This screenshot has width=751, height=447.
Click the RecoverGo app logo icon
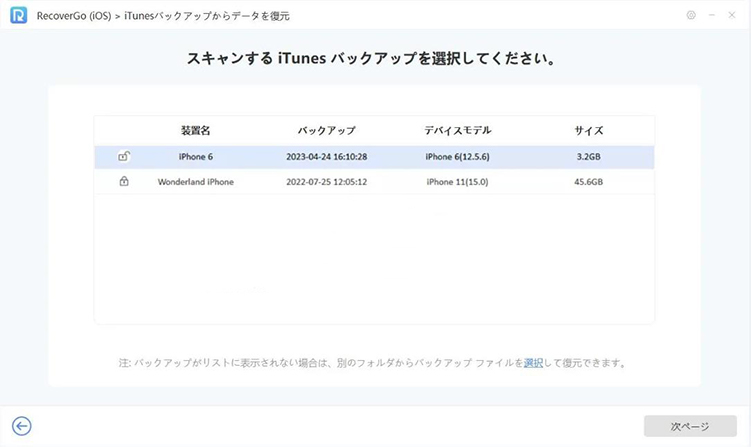pyautogui.click(x=19, y=15)
